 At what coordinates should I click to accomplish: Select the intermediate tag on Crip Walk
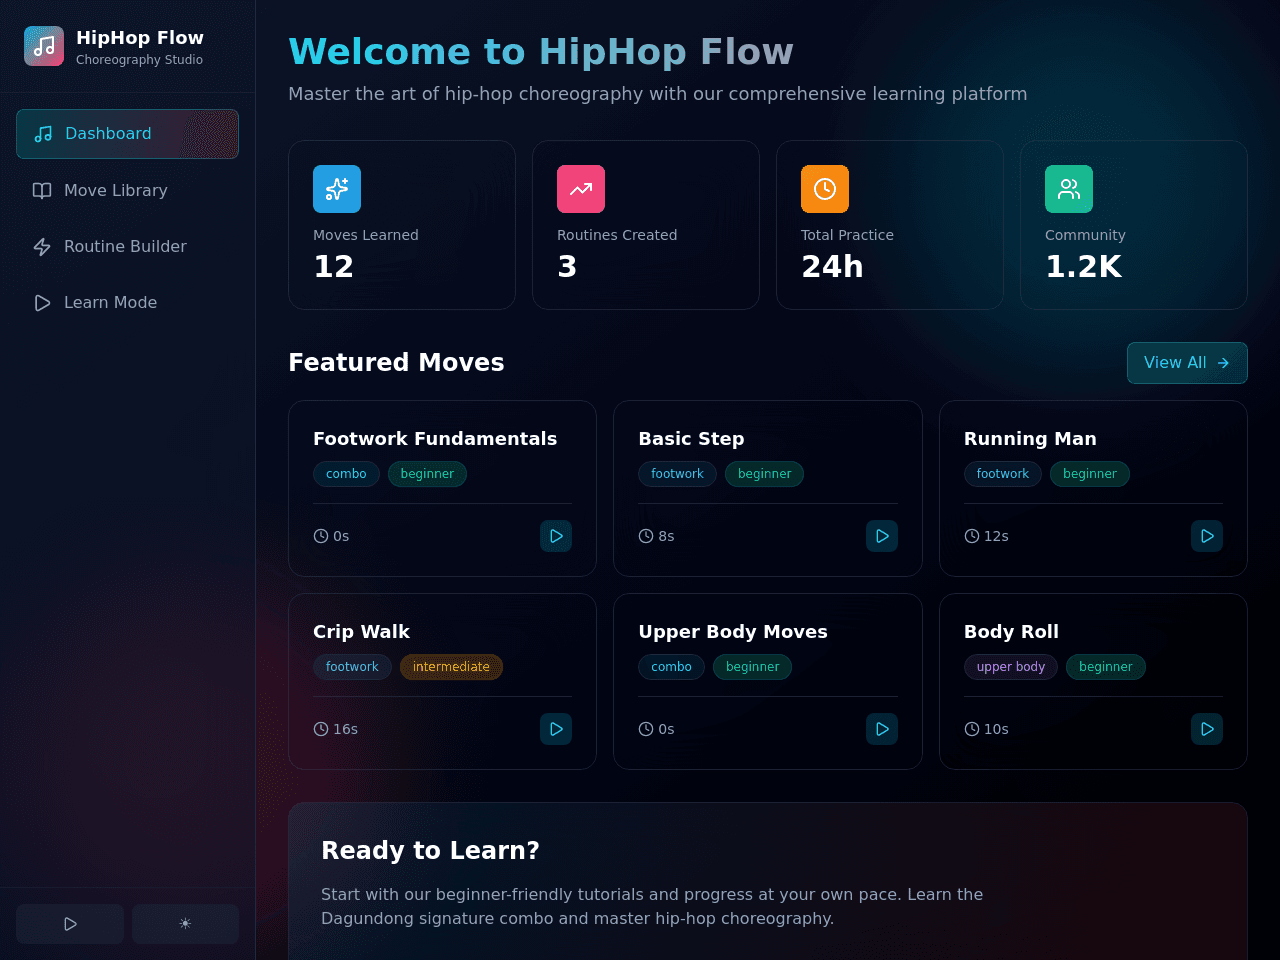(451, 667)
